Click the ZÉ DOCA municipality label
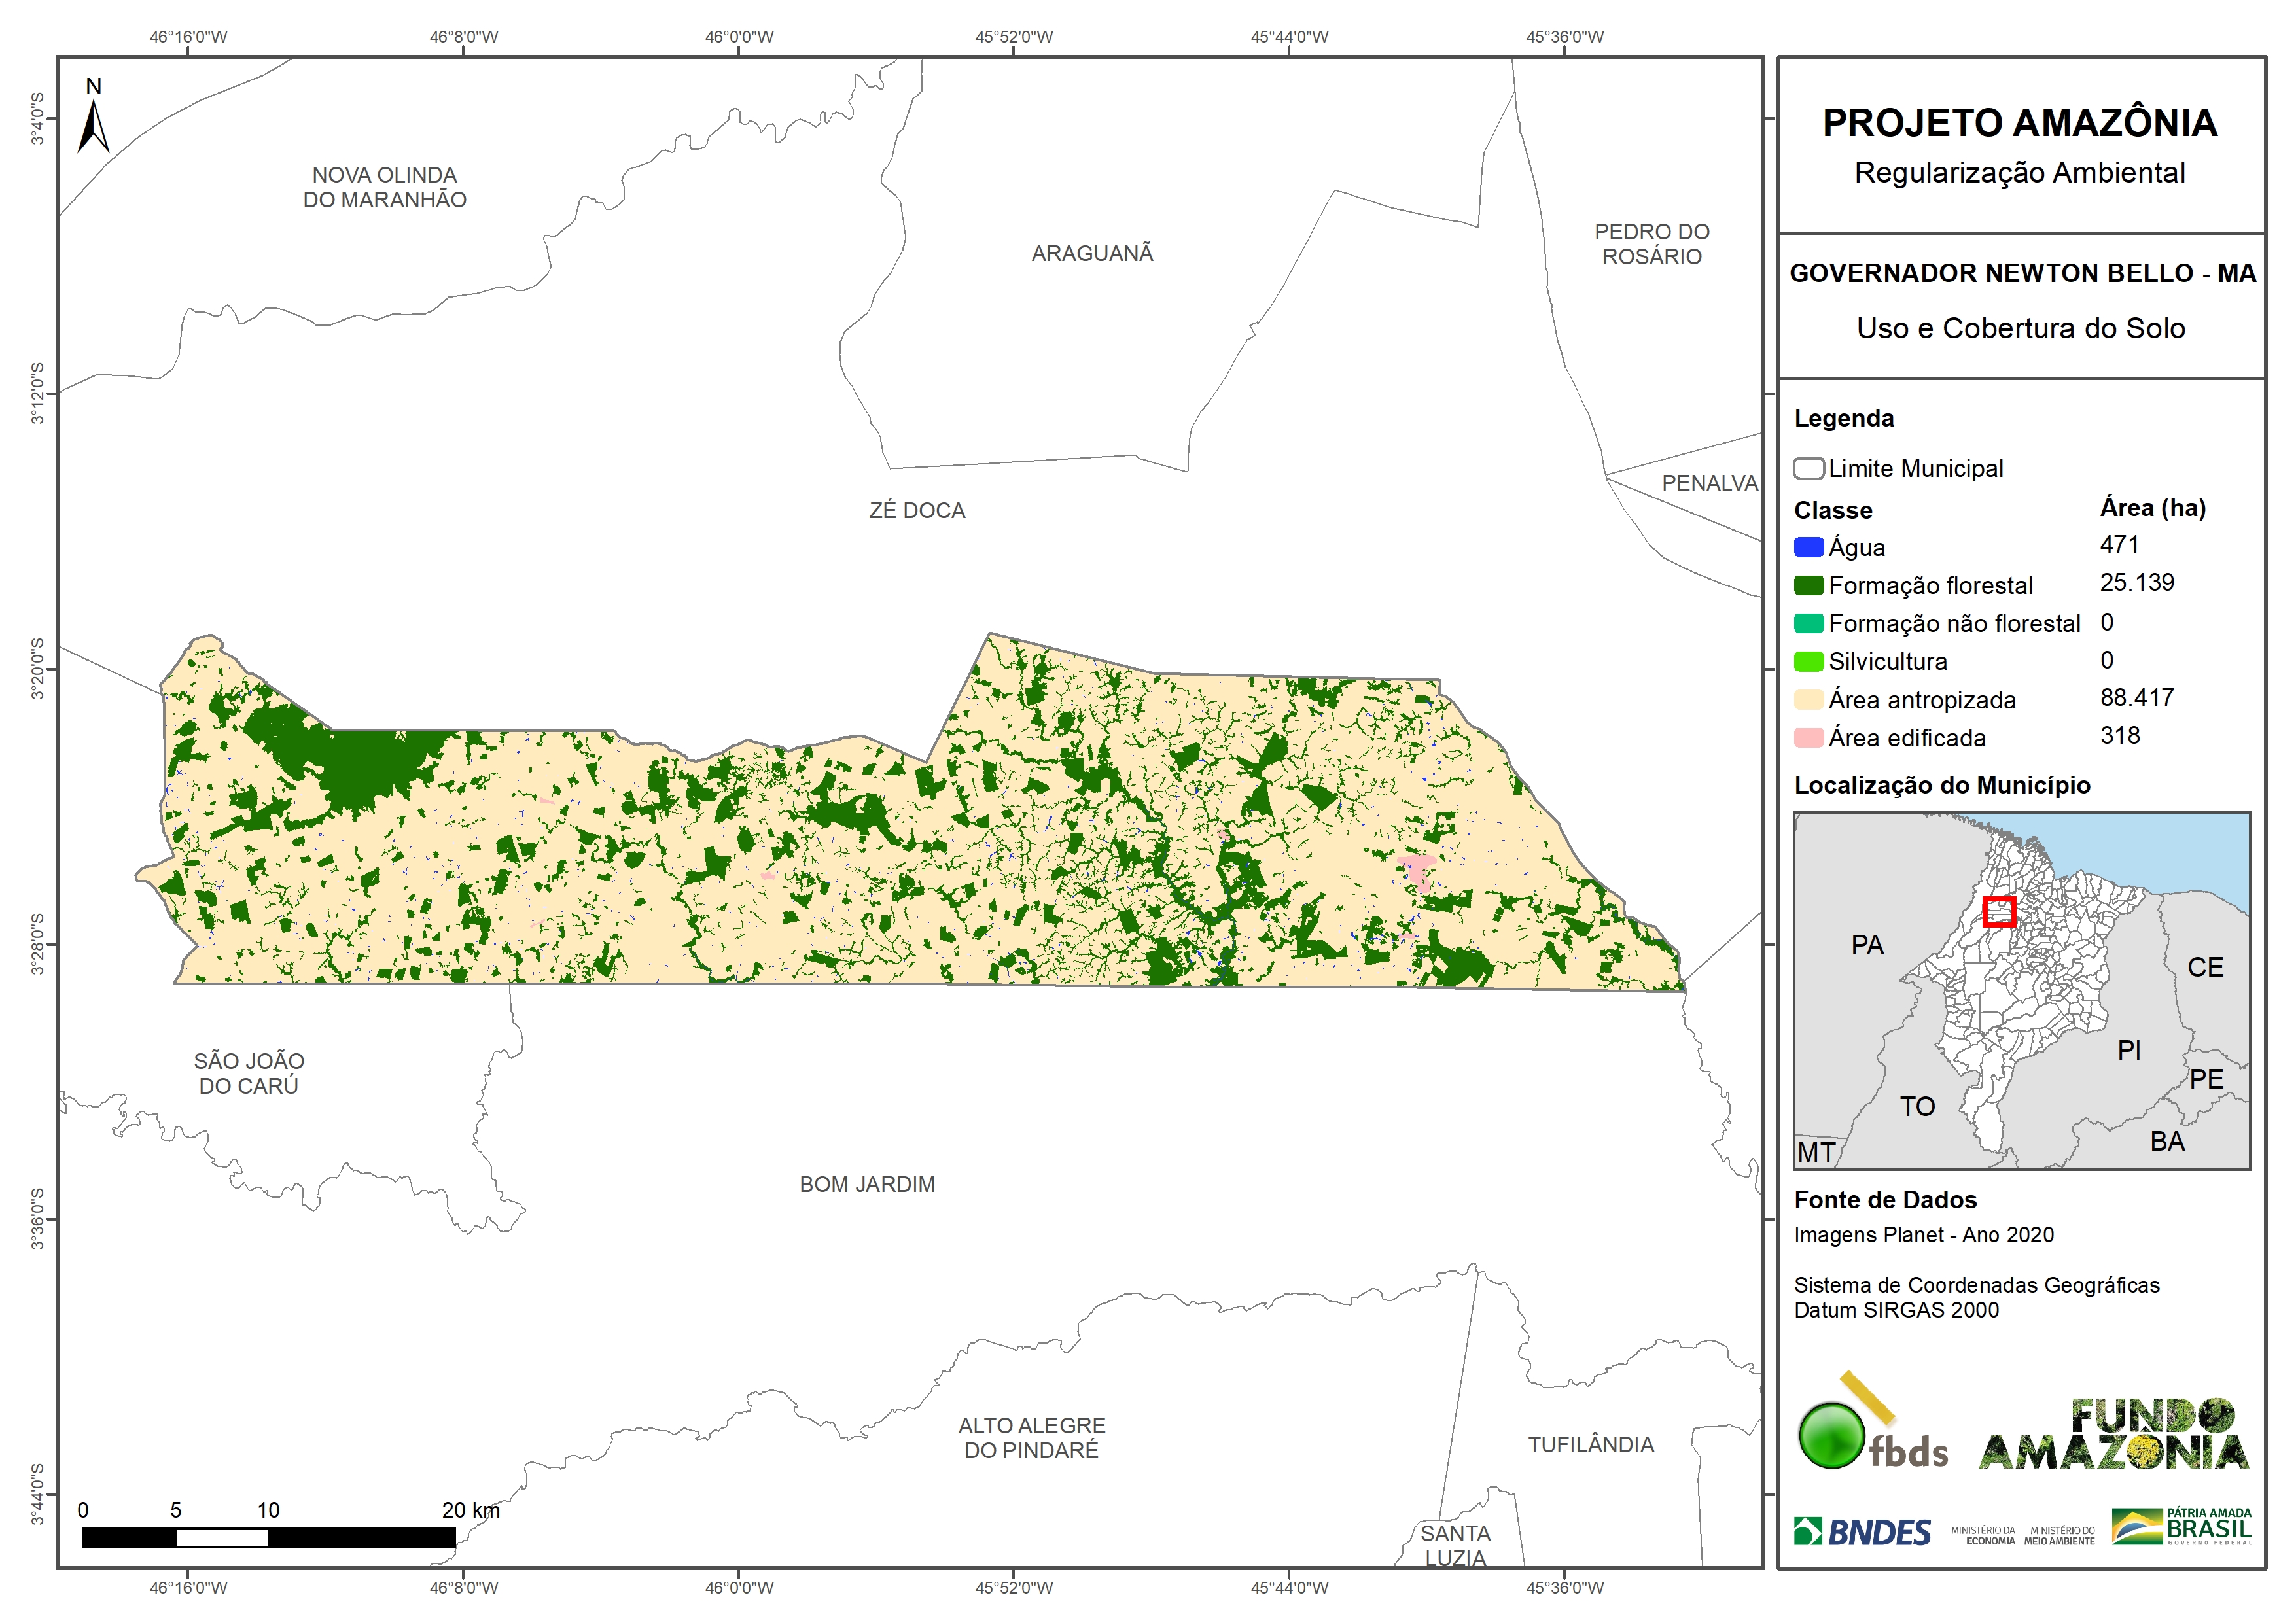 [x=917, y=511]
